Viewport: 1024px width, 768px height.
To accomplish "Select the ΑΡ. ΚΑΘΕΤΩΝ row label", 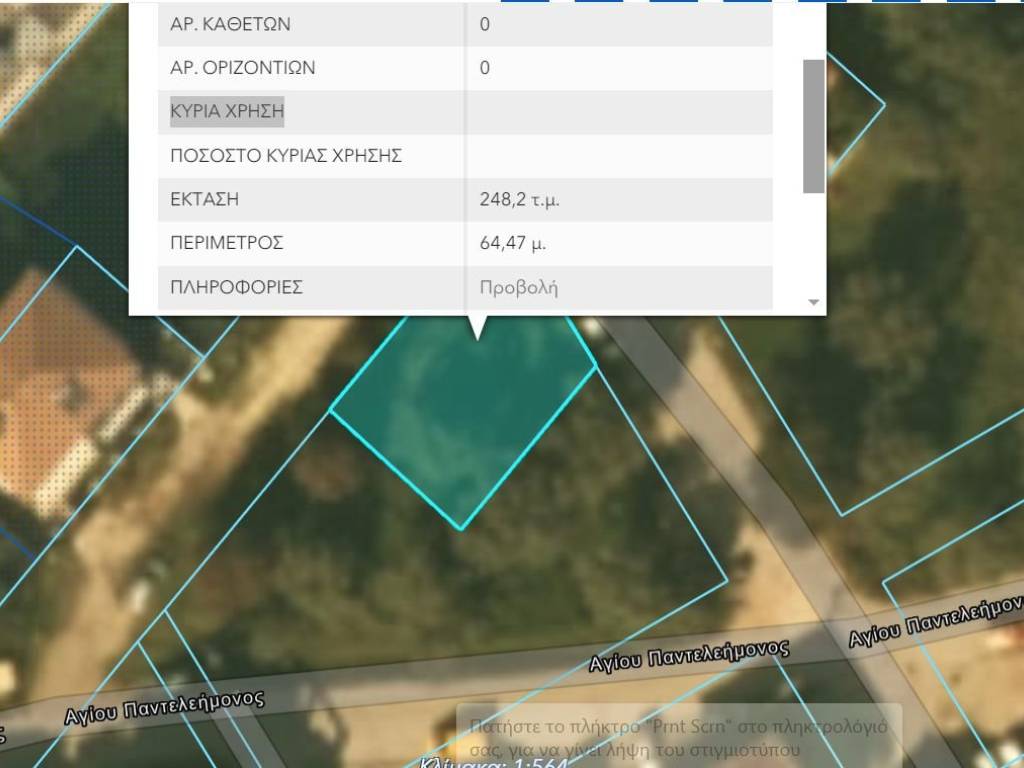I will pyautogui.click(x=230, y=24).
